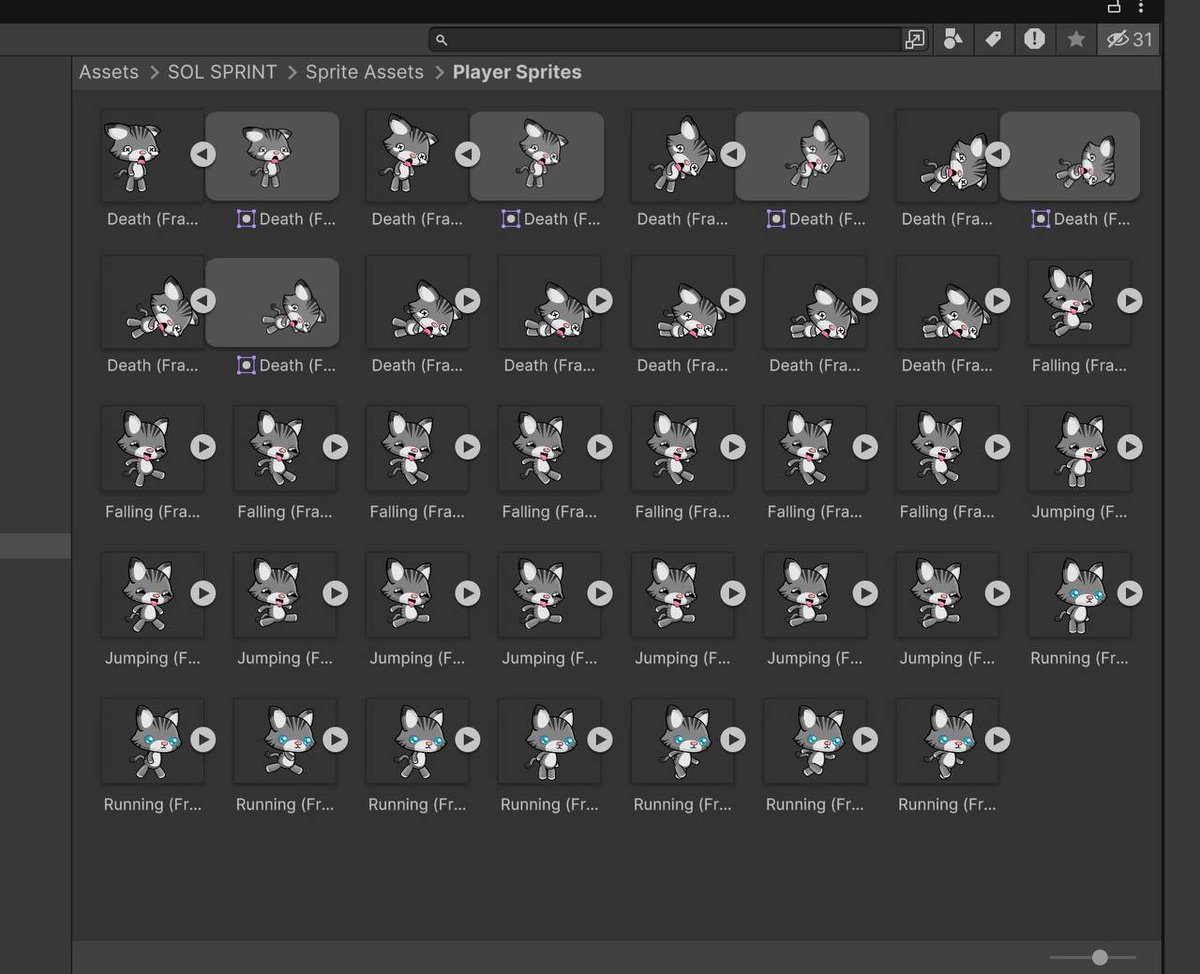Click sprite icon beside fourth Death sub-sprite label
Viewport: 1200px width, 974px height.
[x=1040, y=219]
